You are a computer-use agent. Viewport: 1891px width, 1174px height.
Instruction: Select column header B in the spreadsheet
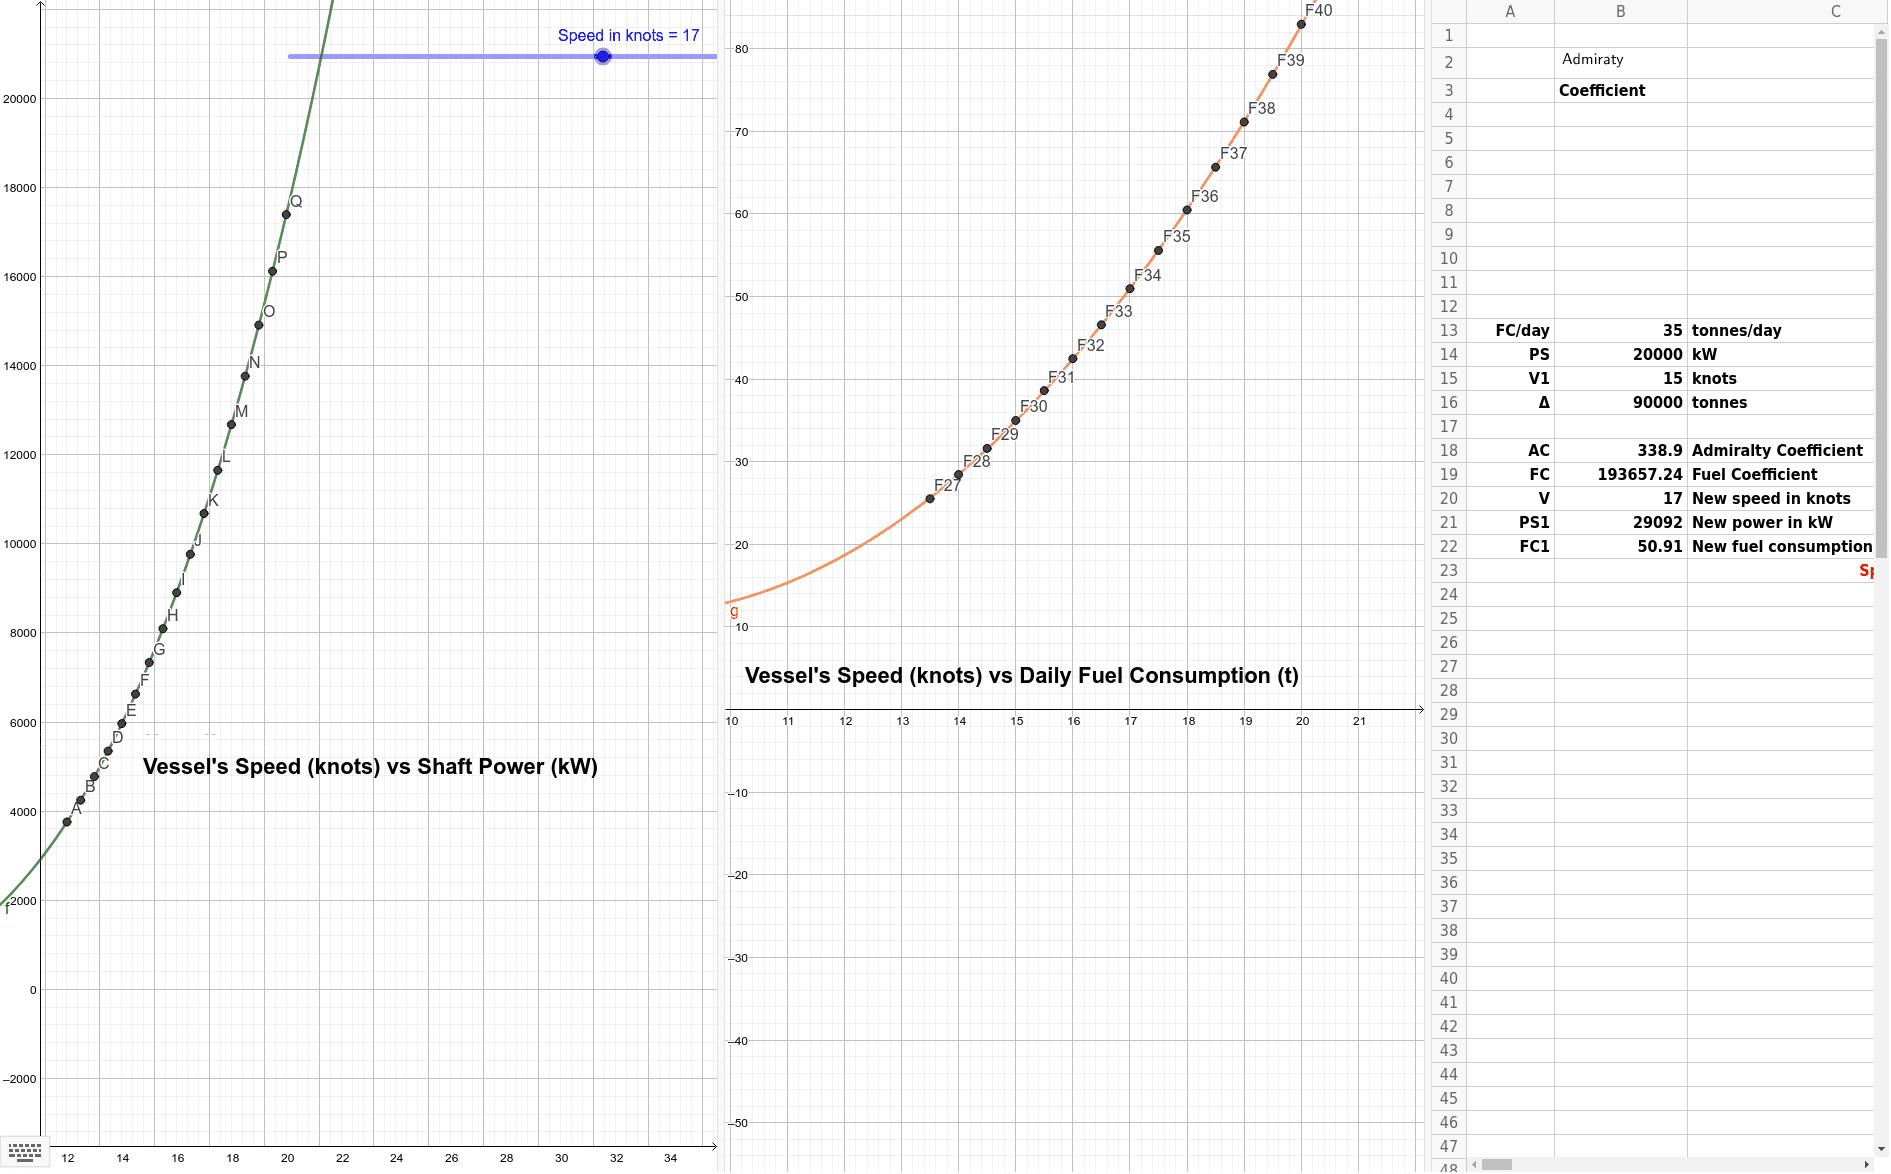point(1620,11)
